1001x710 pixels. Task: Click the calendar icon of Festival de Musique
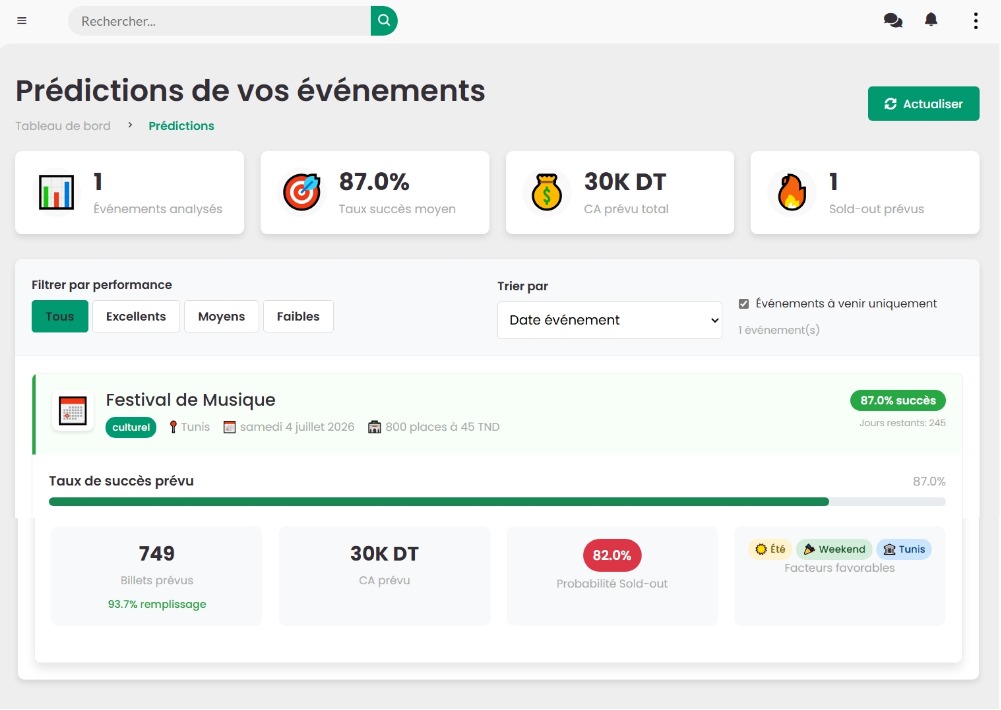(x=72, y=411)
